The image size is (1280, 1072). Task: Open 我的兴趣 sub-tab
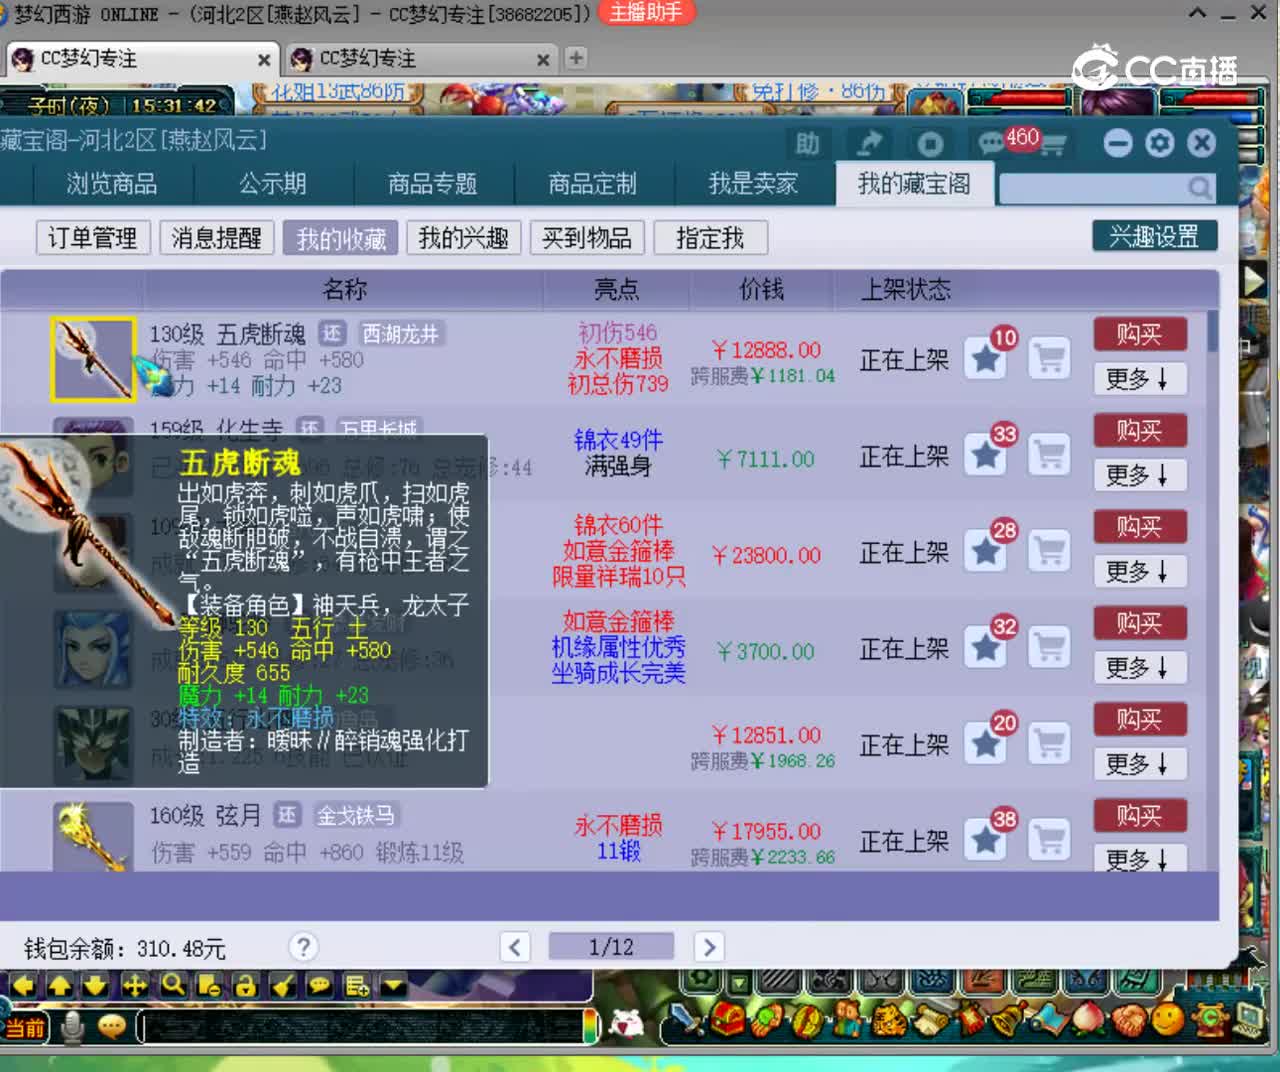[x=464, y=238]
